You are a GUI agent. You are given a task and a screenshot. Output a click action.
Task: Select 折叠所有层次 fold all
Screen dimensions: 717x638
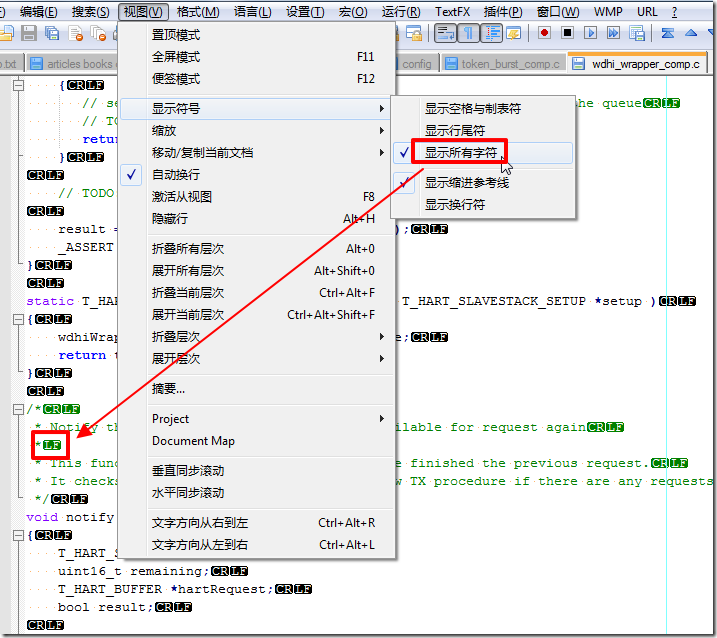point(257,249)
